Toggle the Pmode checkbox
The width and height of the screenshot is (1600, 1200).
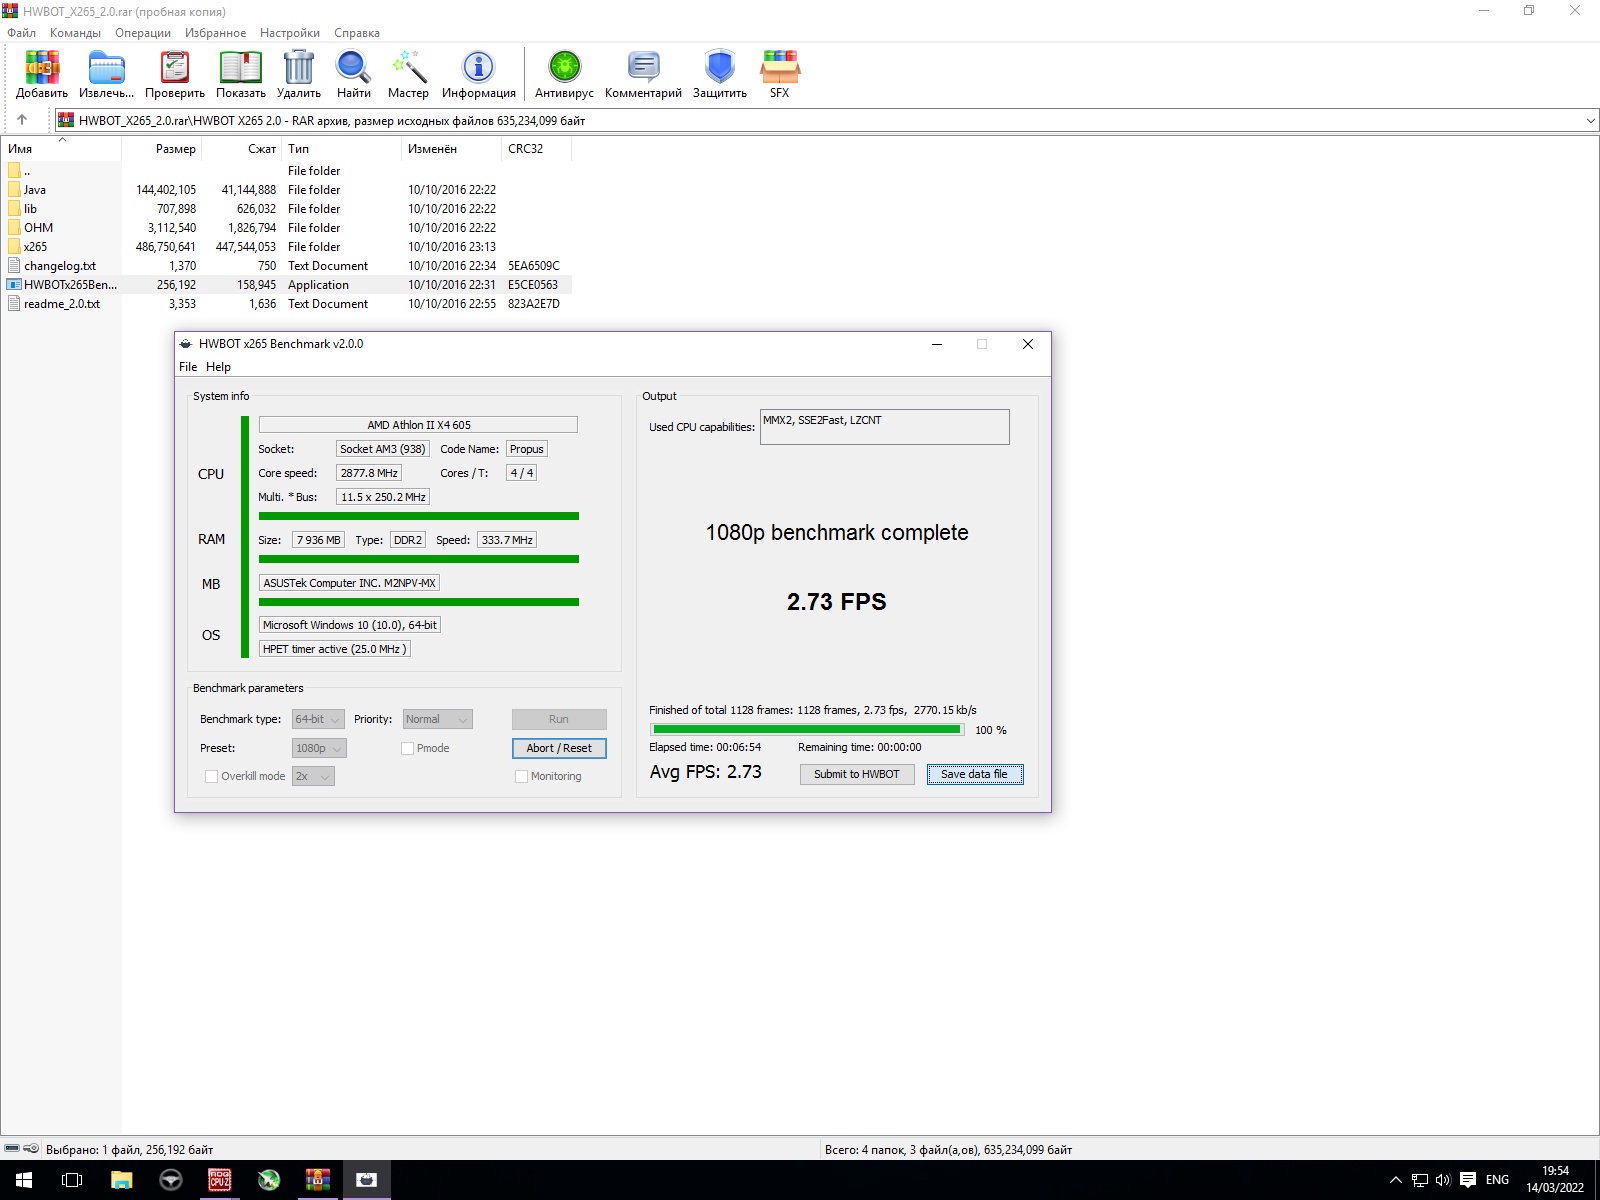(408, 748)
